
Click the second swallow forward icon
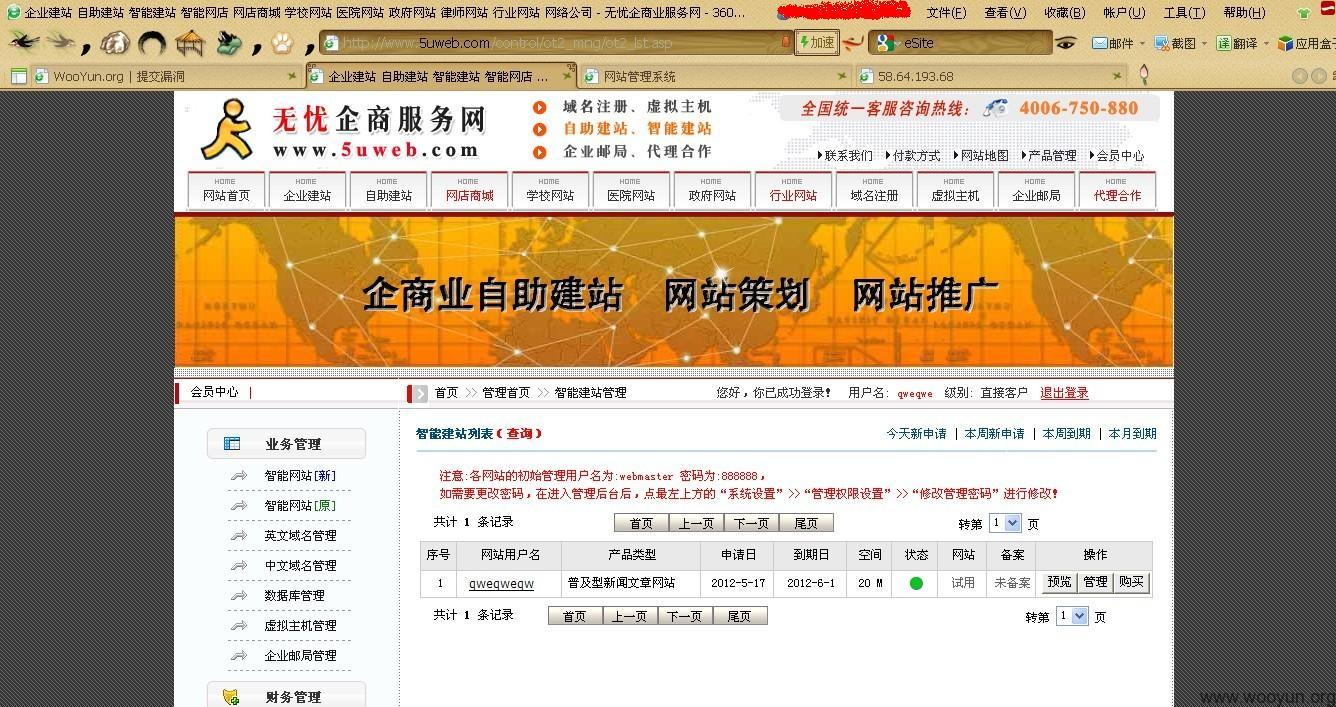click(x=61, y=42)
